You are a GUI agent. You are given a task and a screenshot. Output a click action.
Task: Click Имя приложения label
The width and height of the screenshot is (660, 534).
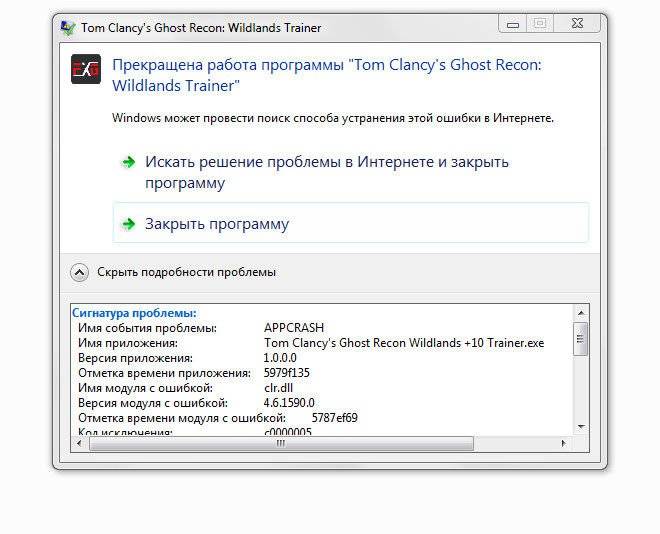128,343
